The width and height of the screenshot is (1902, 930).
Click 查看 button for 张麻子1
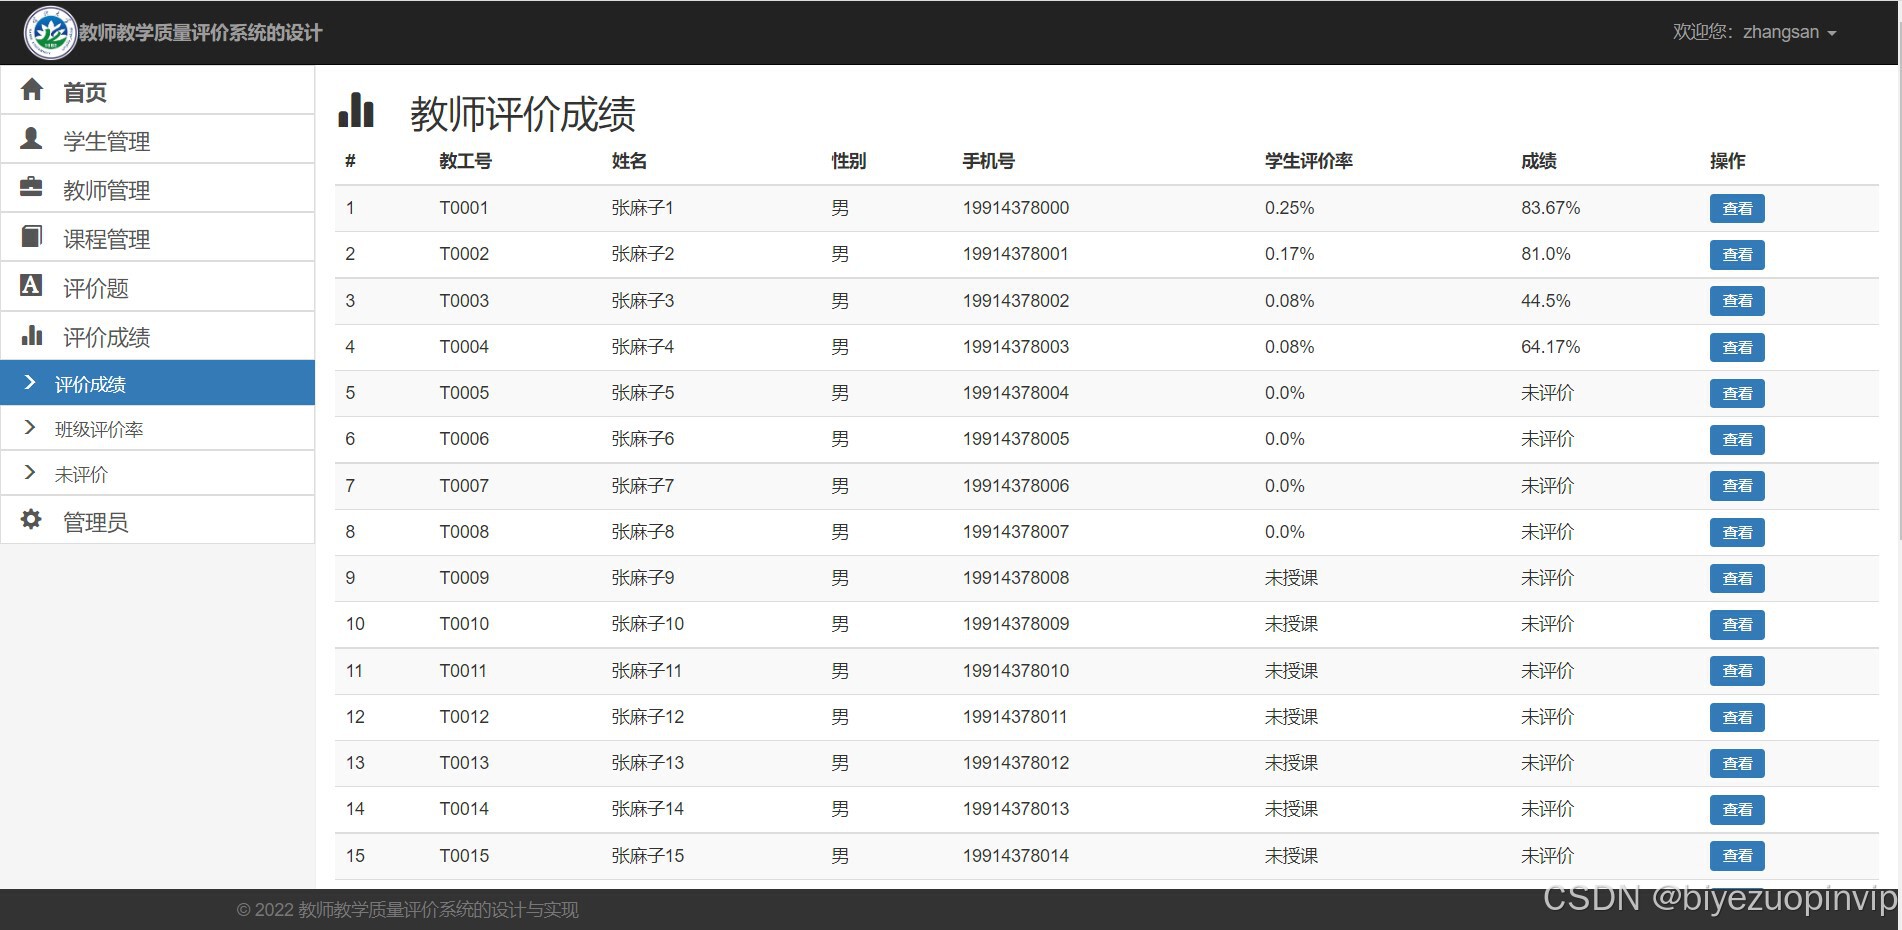click(1737, 208)
